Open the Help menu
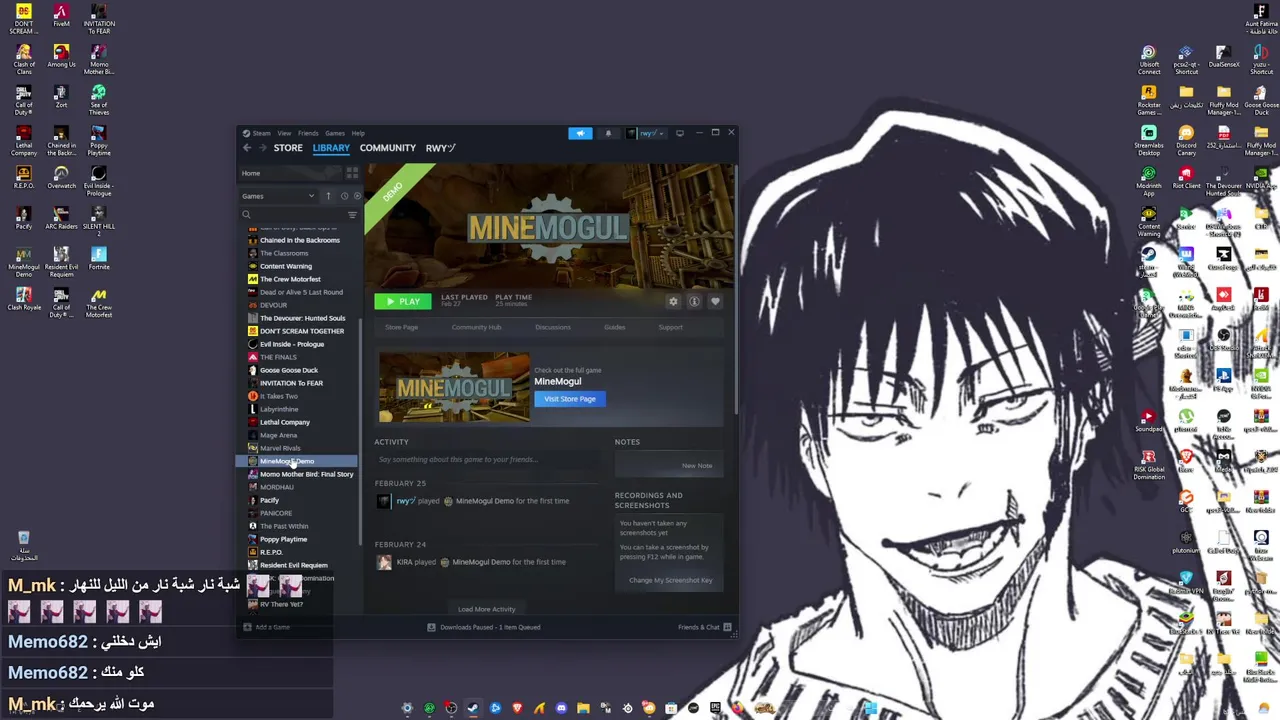The height and width of the screenshot is (720, 1280). click(358, 133)
